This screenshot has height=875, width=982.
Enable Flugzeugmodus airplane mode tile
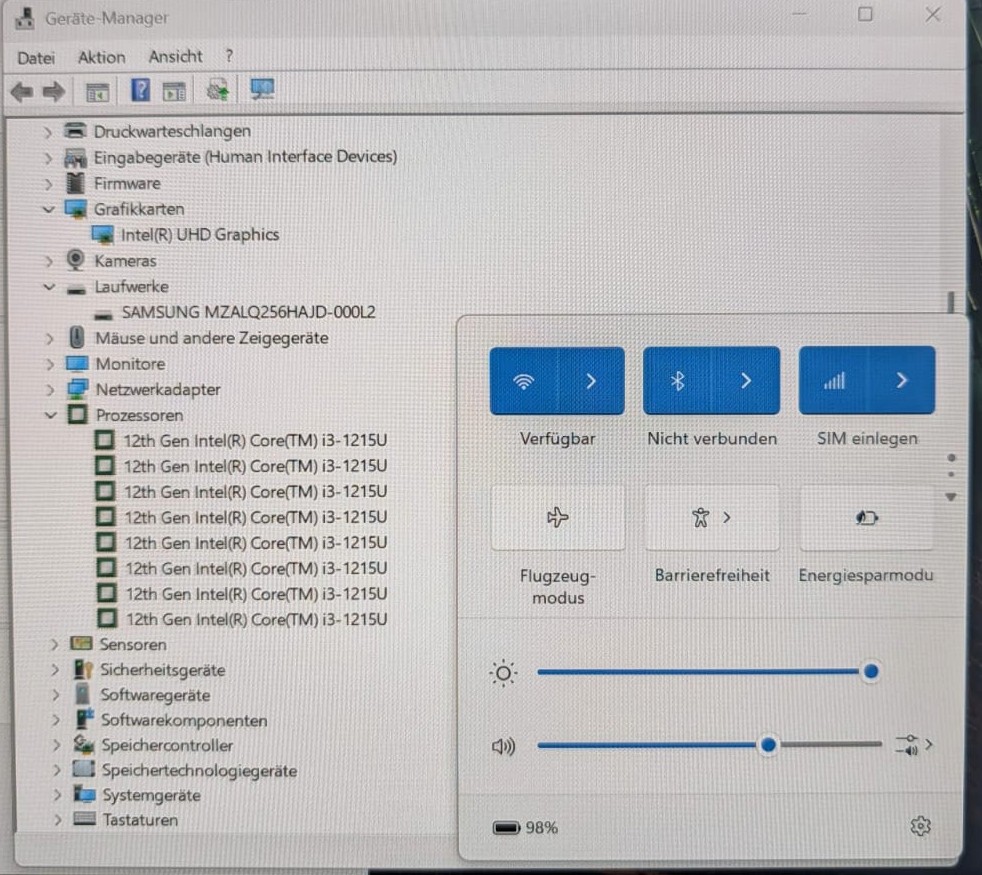click(x=557, y=517)
